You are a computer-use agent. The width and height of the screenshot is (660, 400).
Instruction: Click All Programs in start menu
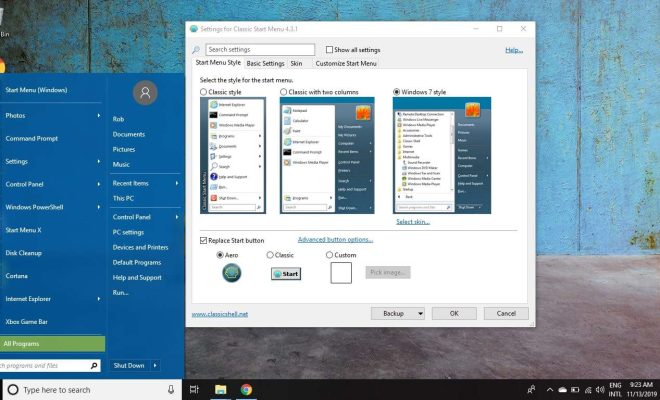pos(52,344)
